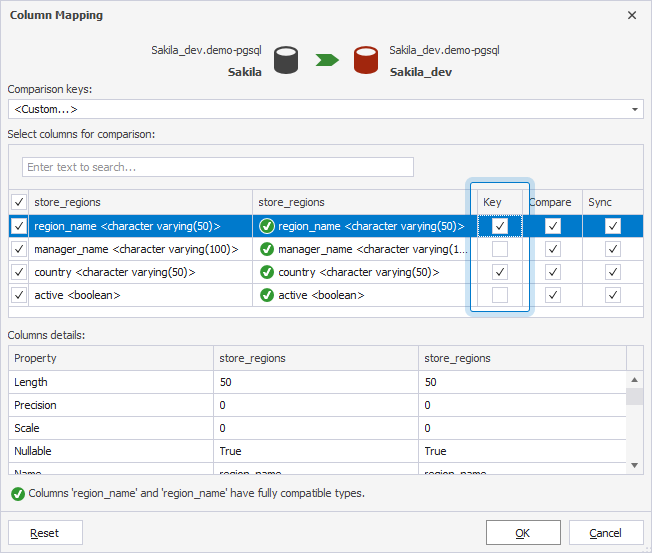Click target column text country <character varying(50)>
The image size is (652, 553).
pos(358,272)
